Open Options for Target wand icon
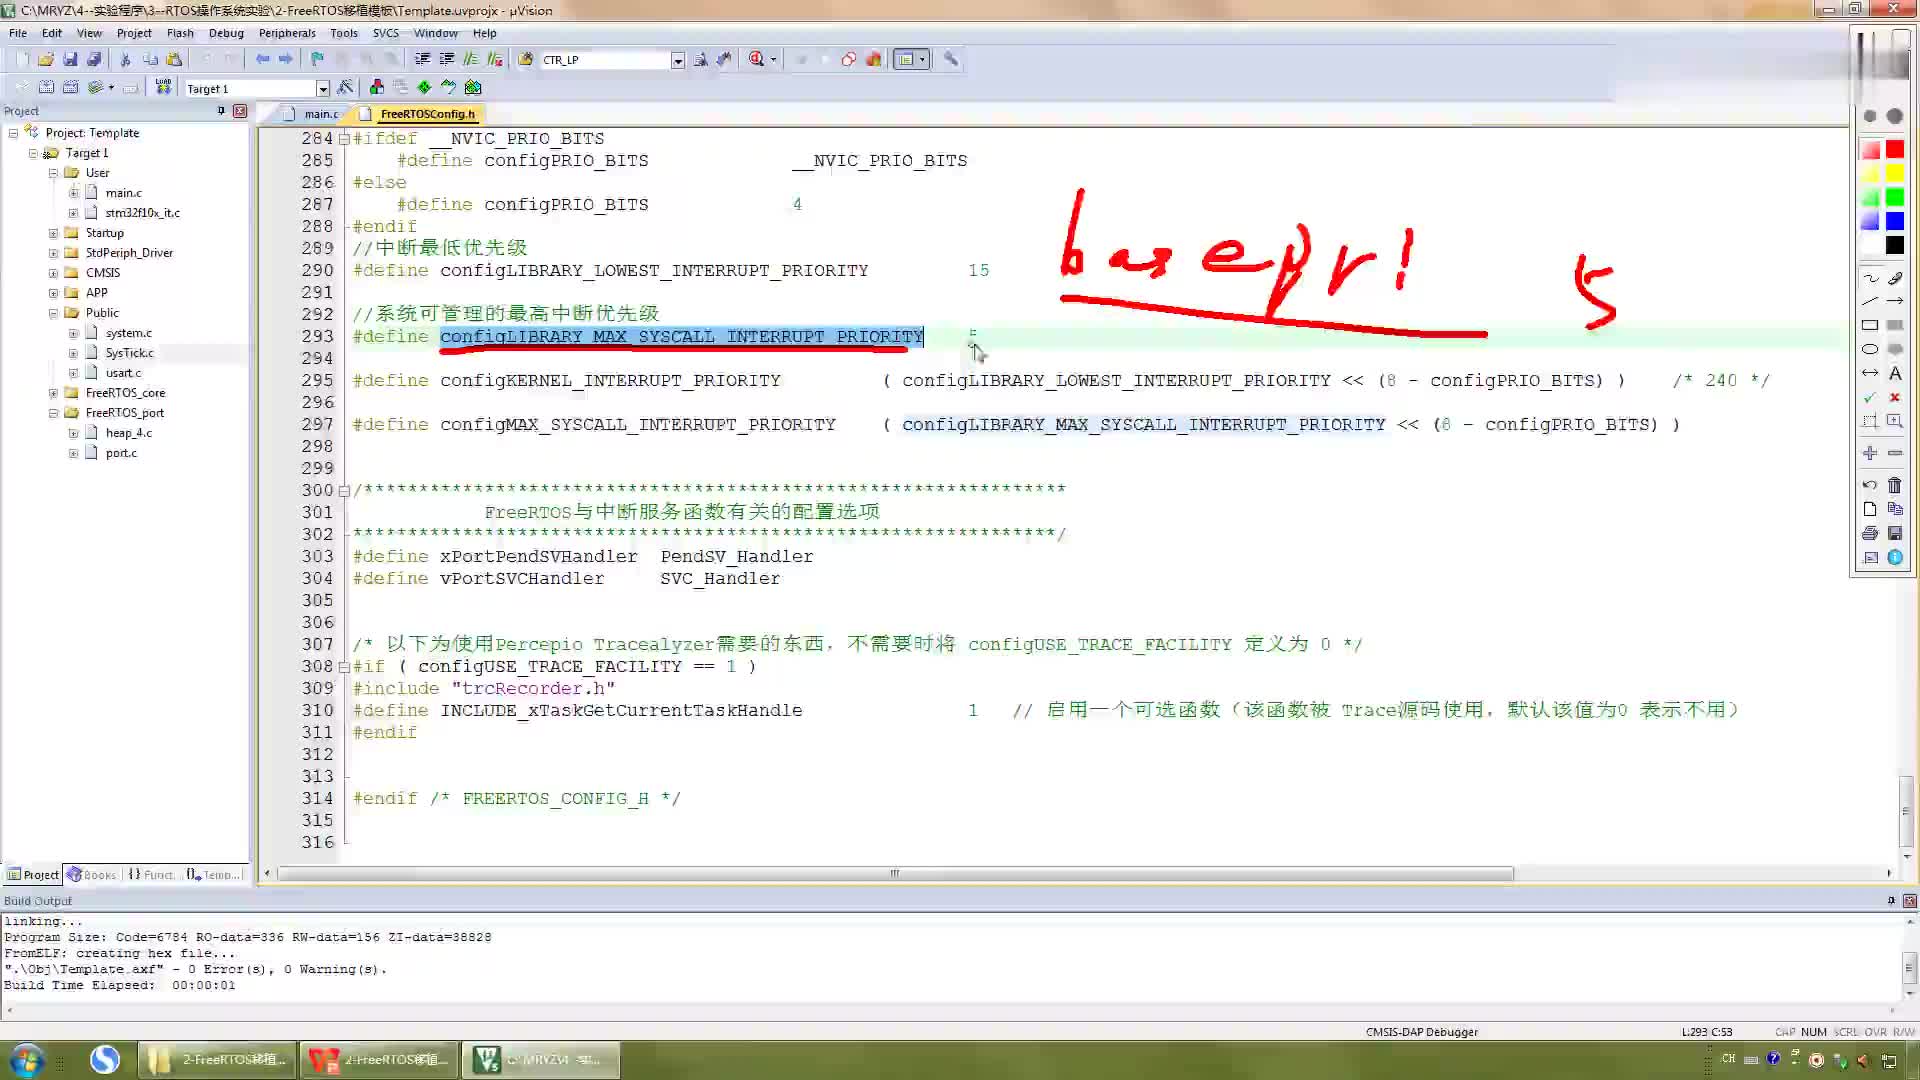 point(345,88)
